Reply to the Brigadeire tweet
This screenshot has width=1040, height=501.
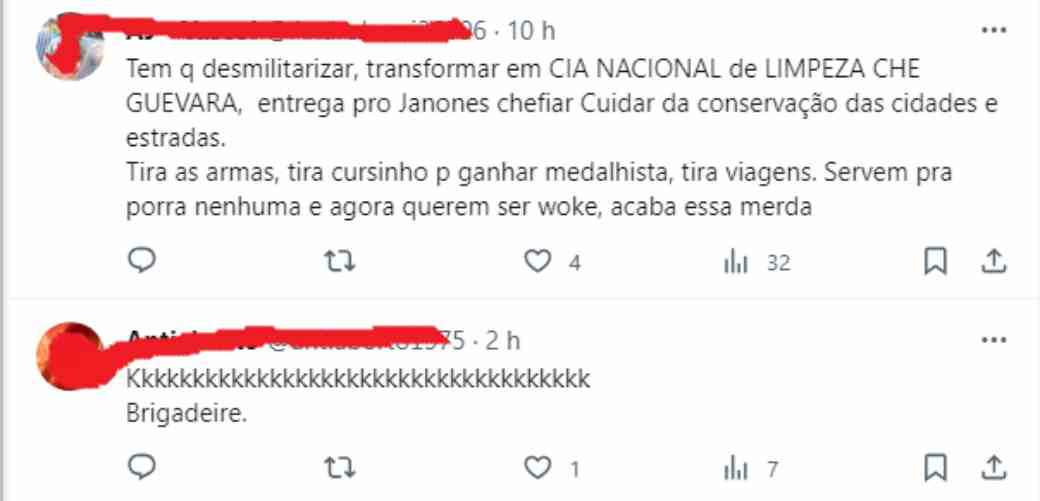pyautogui.click(x=141, y=468)
